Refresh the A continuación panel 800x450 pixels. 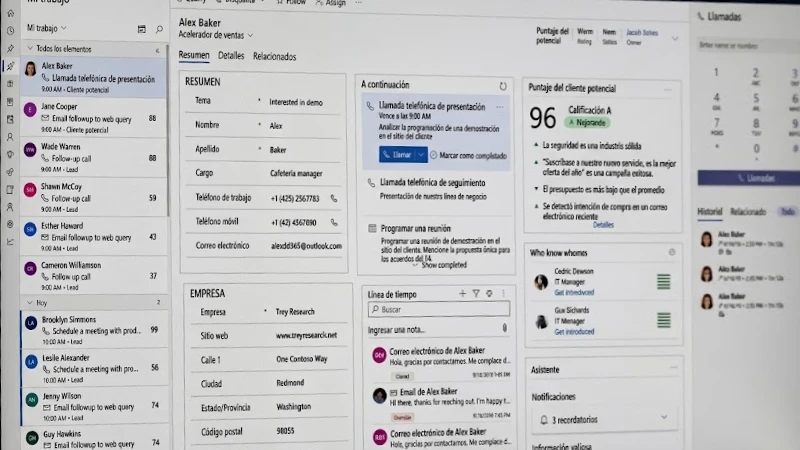pos(503,86)
